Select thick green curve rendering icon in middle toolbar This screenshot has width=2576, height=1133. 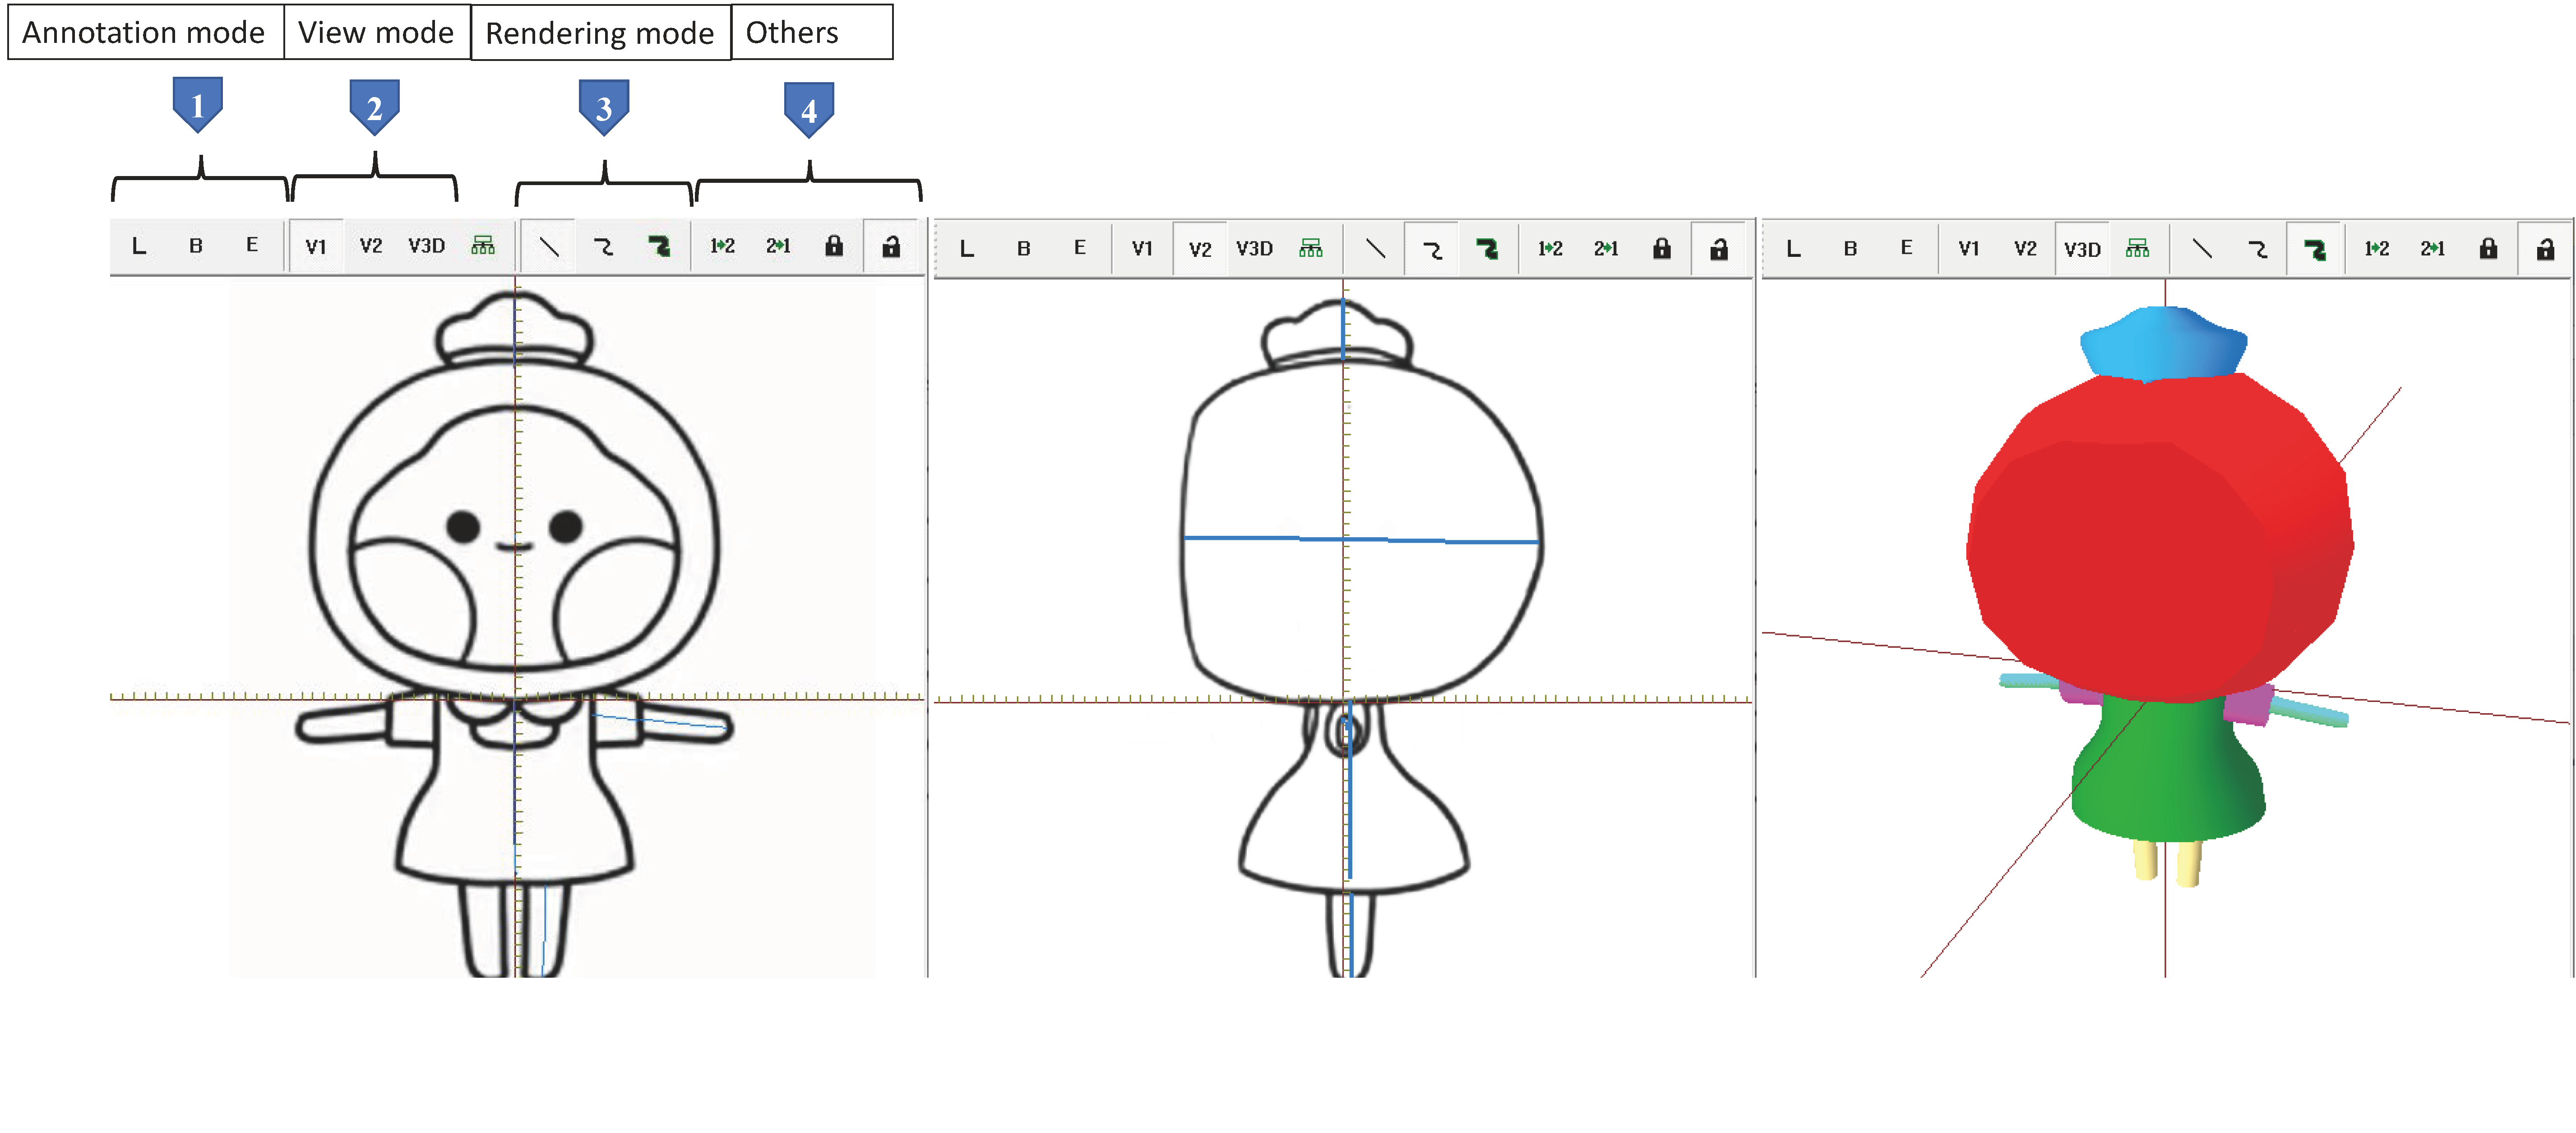click(1487, 249)
